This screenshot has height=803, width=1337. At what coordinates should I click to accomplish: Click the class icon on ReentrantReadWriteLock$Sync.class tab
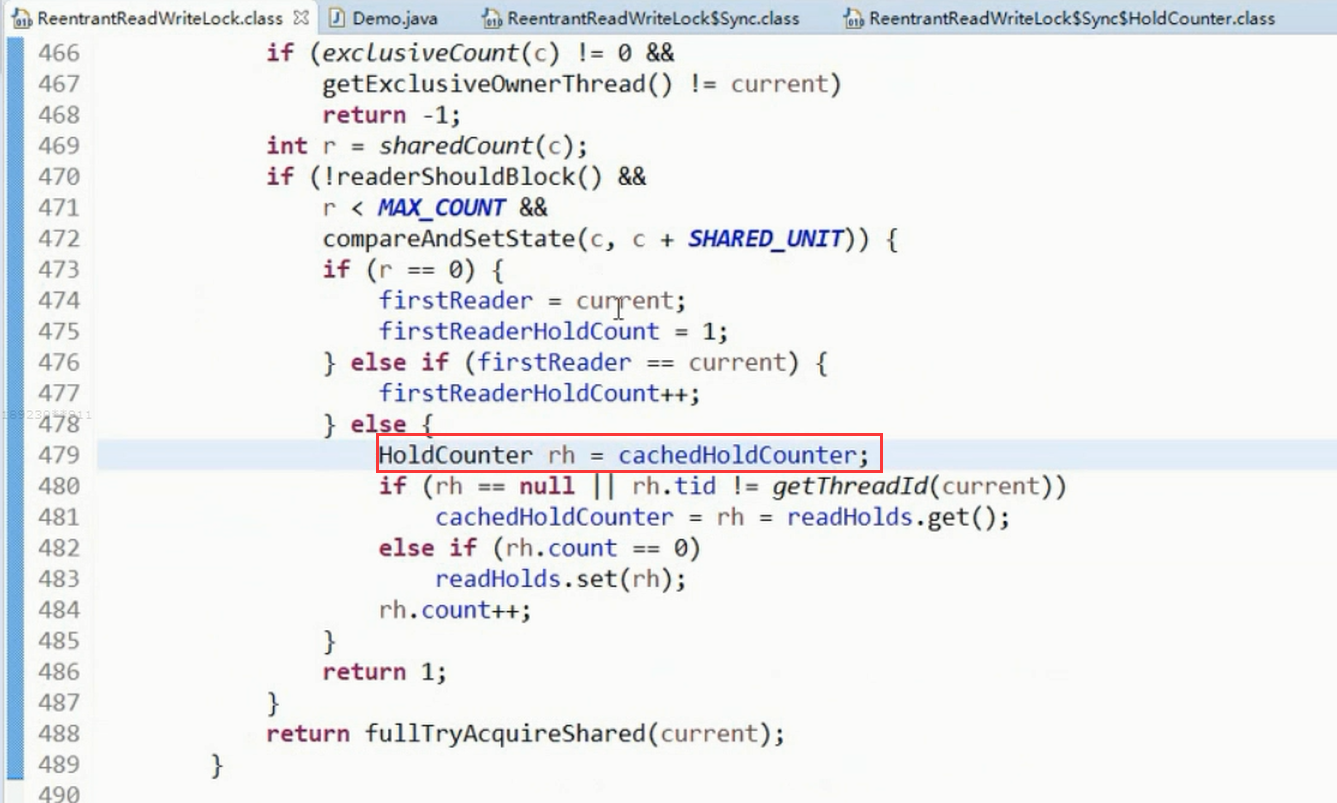click(x=492, y=18)
